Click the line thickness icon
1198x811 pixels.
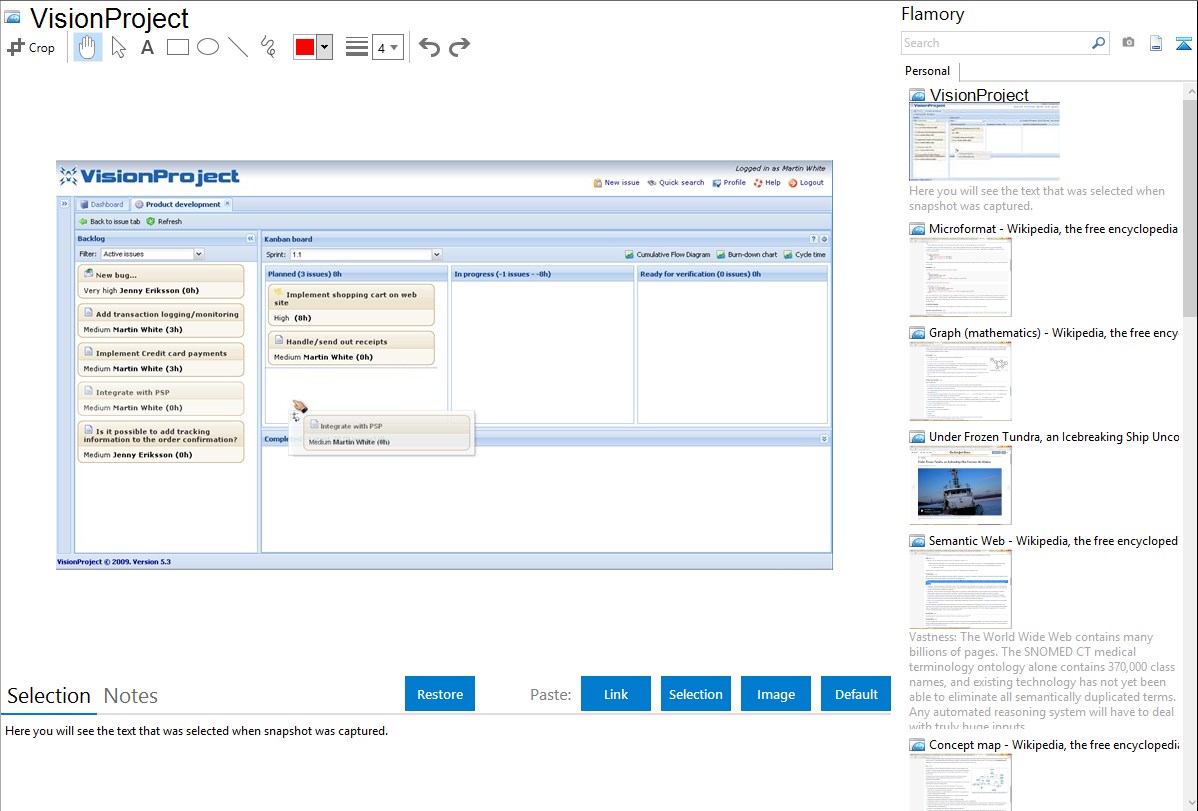click(357, 47)
